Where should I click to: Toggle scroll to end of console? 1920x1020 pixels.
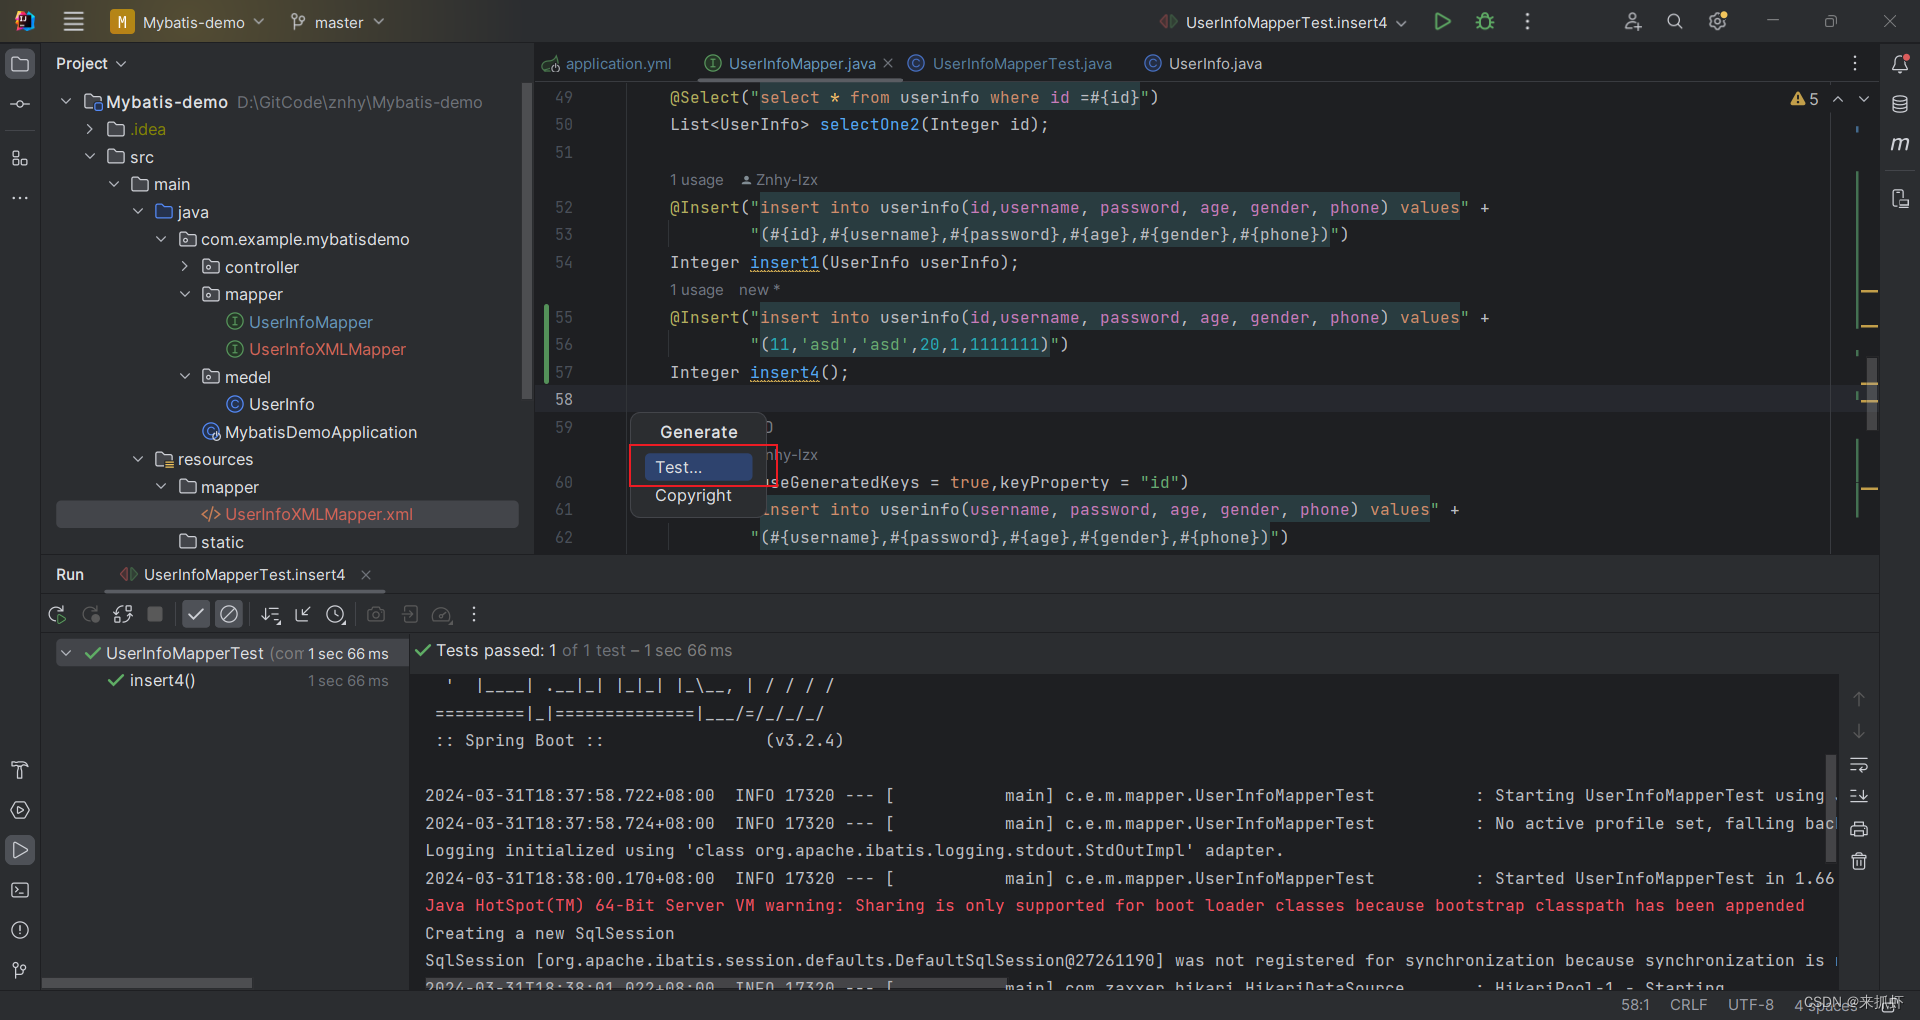[x=1859, y=797]
